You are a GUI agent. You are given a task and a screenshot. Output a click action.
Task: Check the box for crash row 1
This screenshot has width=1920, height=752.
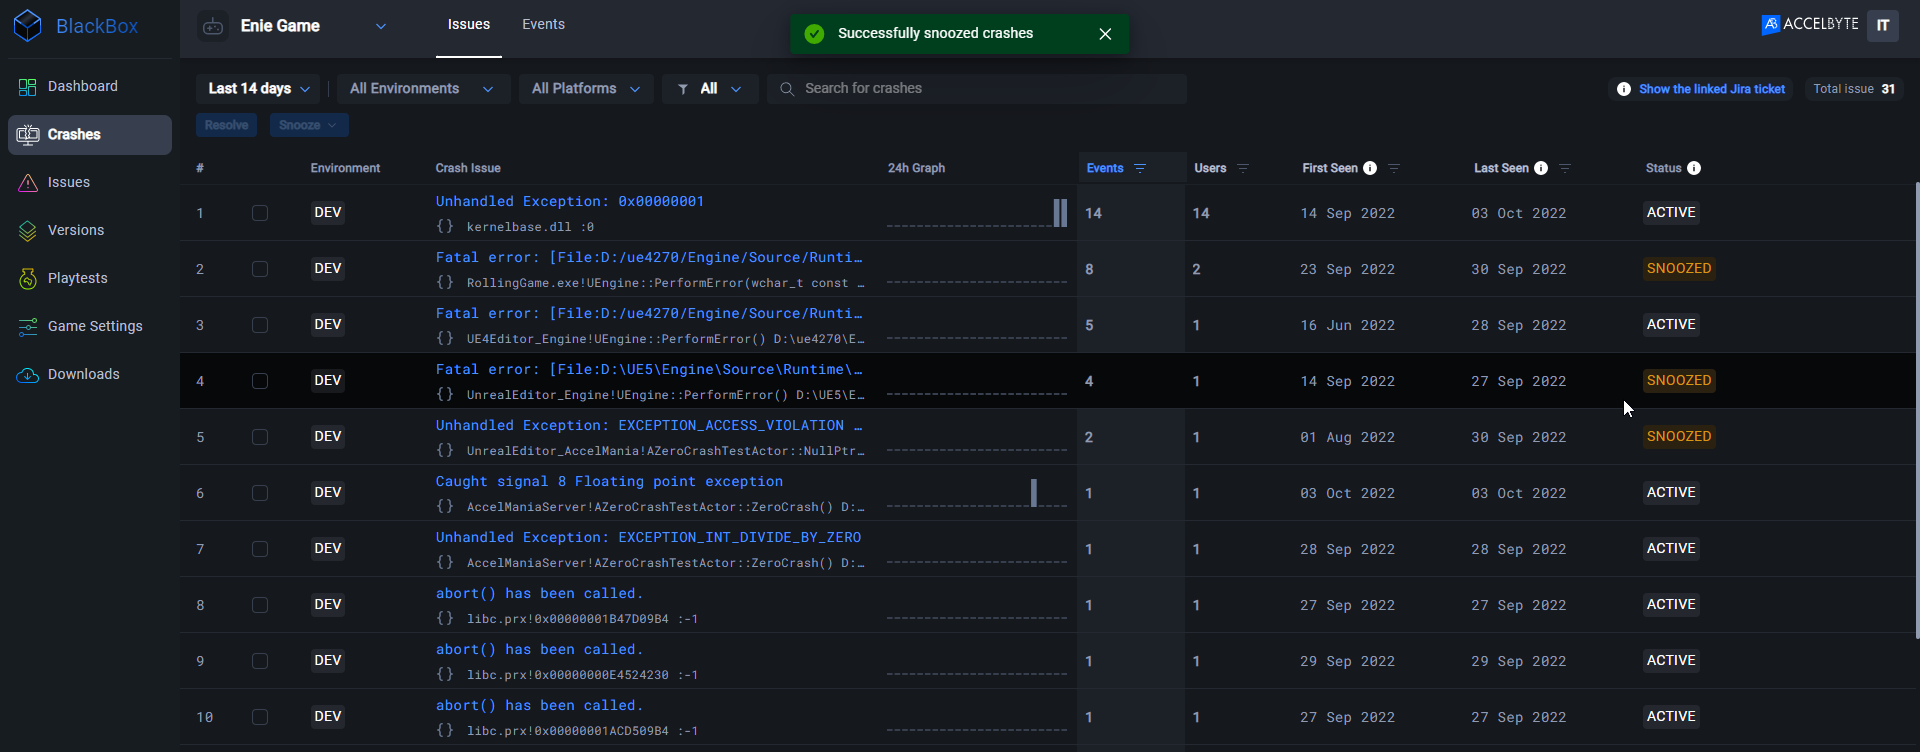(x=260, y=213)
